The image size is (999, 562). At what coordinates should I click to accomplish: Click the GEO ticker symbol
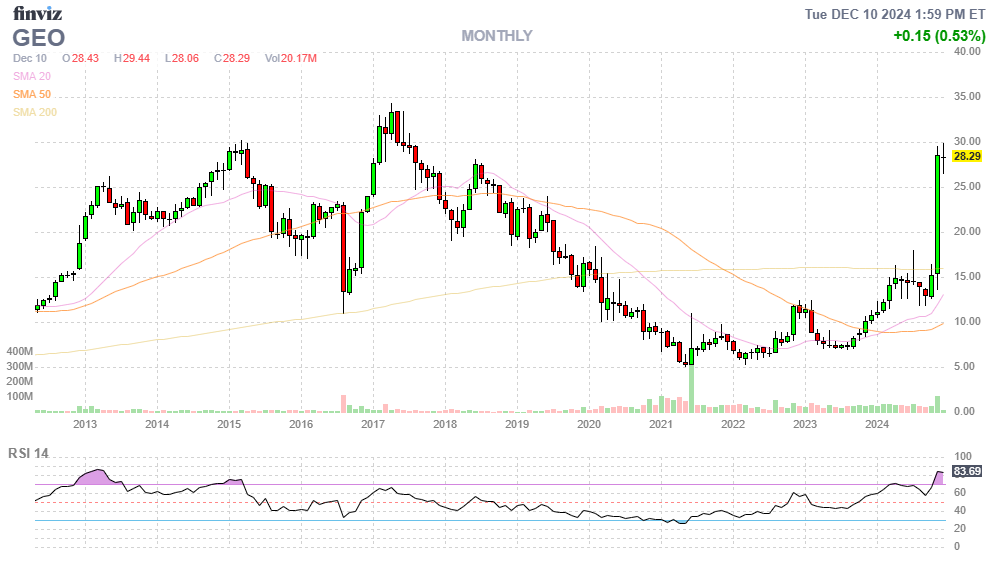tap(39, 38)
